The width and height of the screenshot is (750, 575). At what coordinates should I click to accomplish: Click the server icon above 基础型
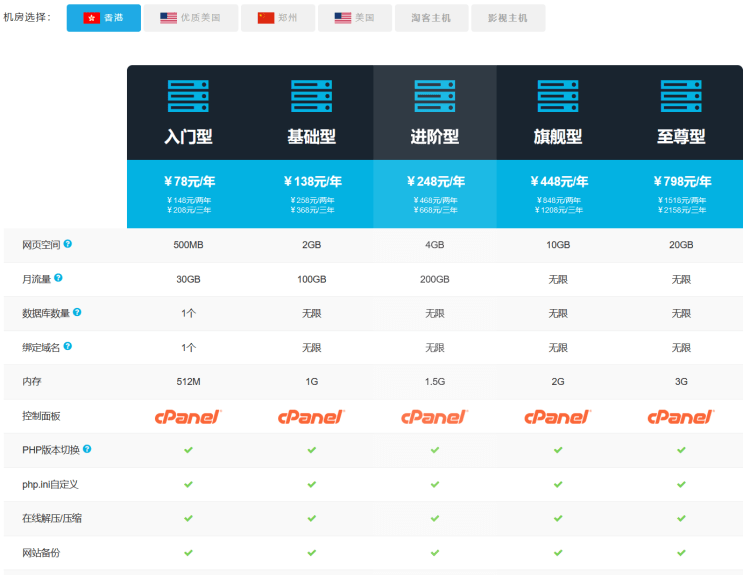(x=311, y=96)
